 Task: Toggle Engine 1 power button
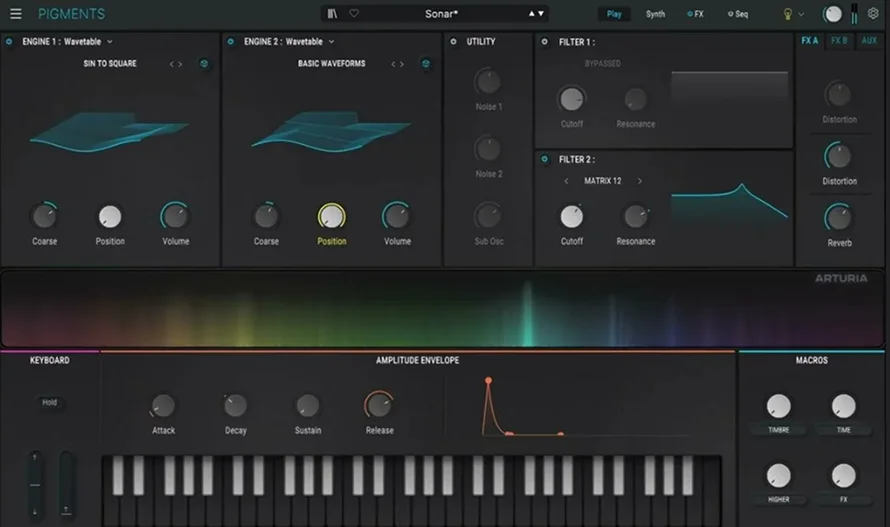click(x=10, y=42)
